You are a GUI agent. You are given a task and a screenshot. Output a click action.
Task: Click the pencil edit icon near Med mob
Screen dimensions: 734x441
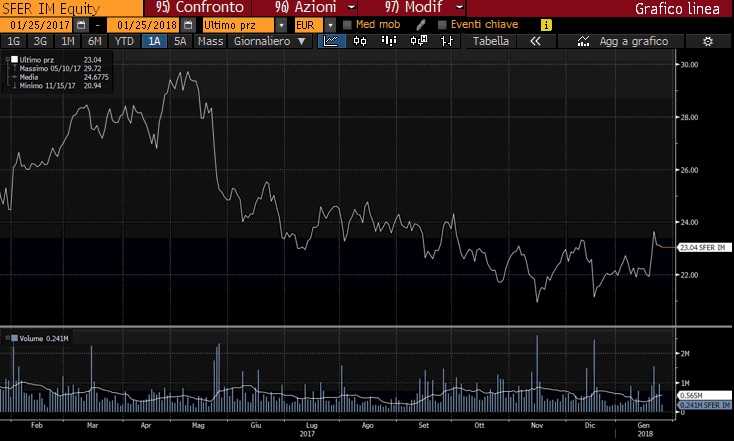pyautogui.click(x=420, y=25)
